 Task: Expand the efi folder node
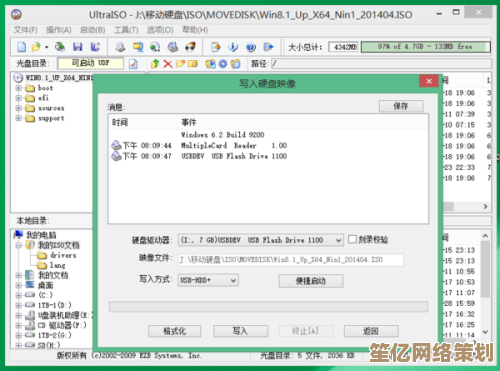click(x=19, y=98)
